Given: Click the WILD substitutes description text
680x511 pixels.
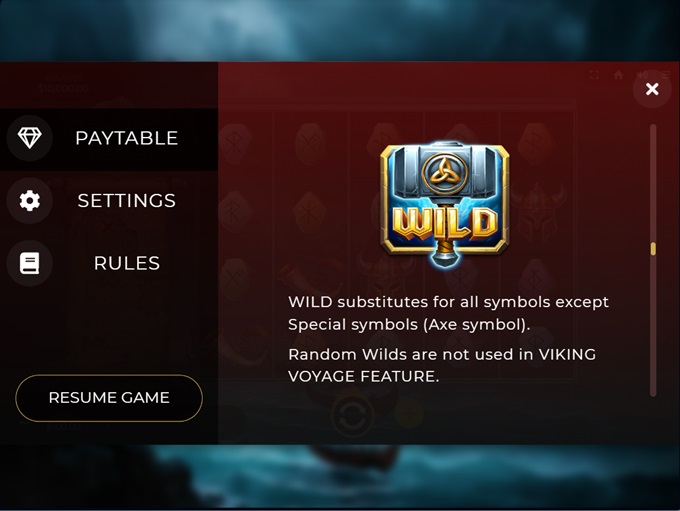Looking at the screenshot, I should tap(448, 313).
